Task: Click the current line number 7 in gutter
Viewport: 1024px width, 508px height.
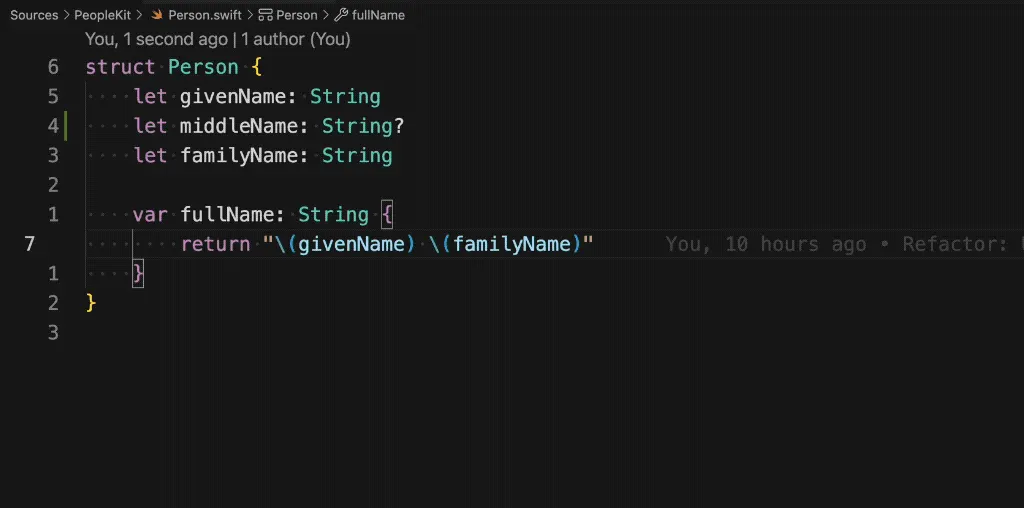Action: 29,244
